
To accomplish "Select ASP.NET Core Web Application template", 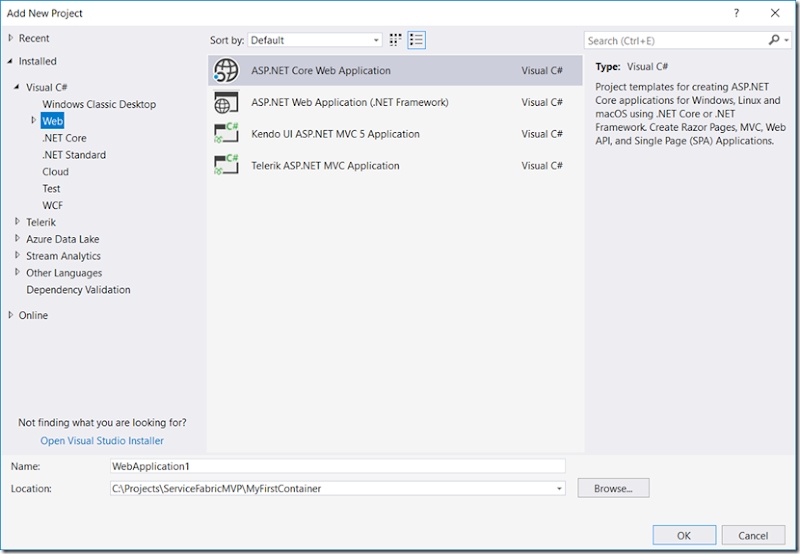I will 395,70.
